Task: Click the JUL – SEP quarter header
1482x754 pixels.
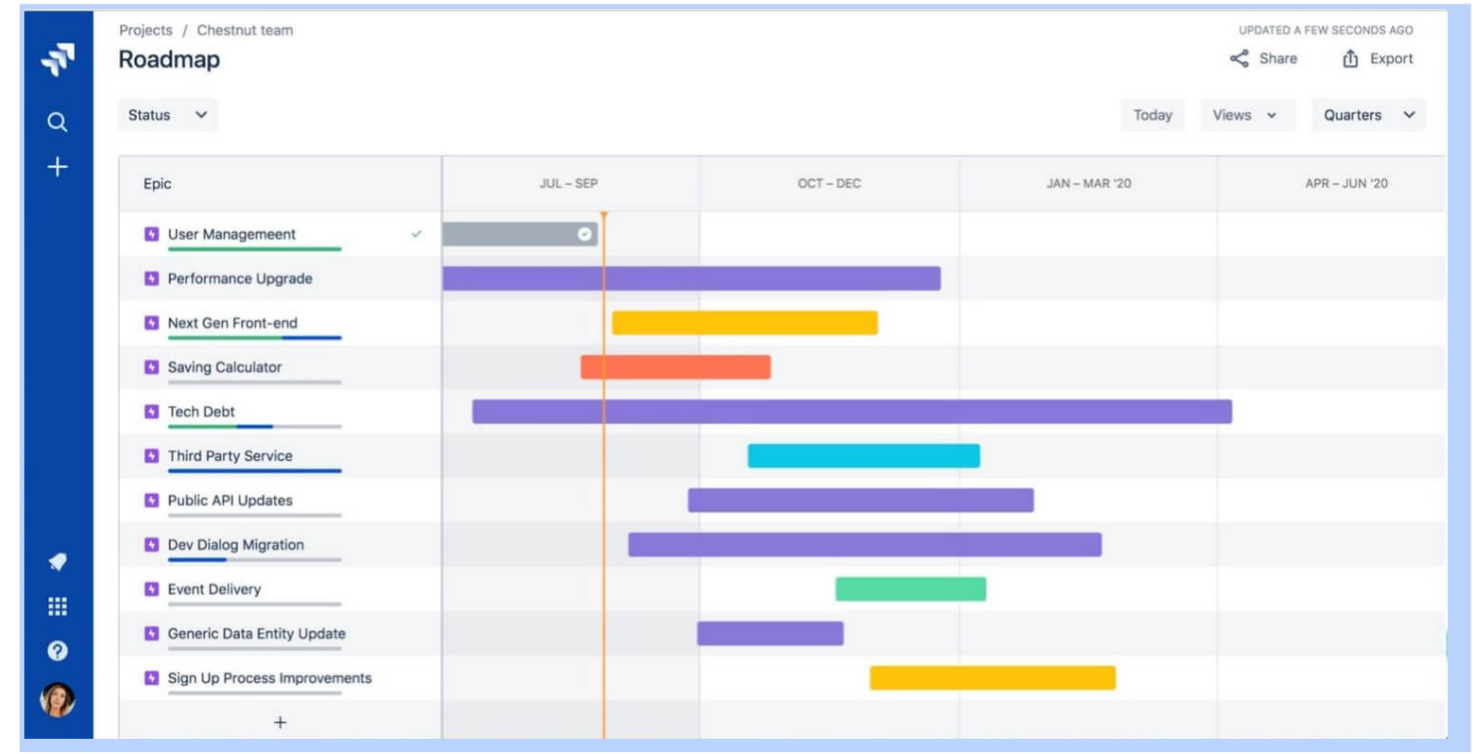Action: pyautogui.click(x=569, y=183)
